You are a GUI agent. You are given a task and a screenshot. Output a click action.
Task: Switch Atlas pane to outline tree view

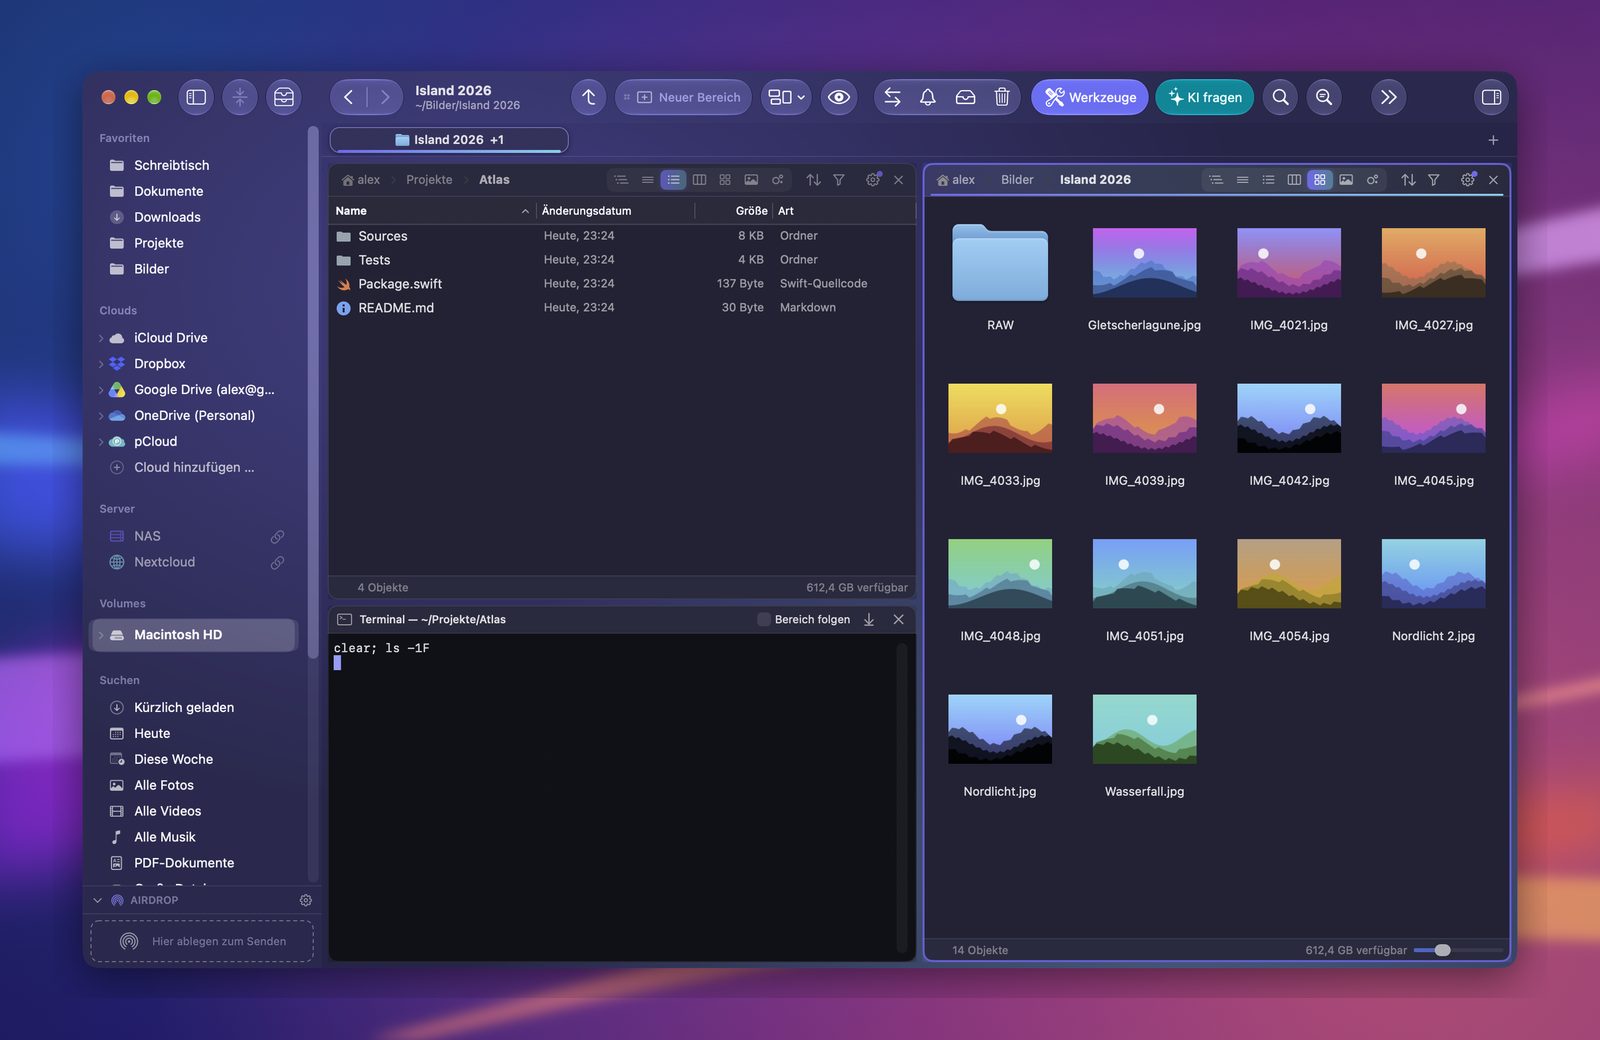coord(621,180)
